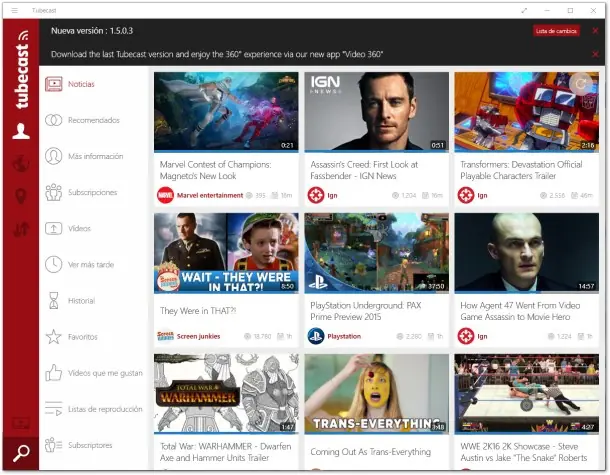
Task: Select Ver más tarde menu entry
Action: [91, 265]
